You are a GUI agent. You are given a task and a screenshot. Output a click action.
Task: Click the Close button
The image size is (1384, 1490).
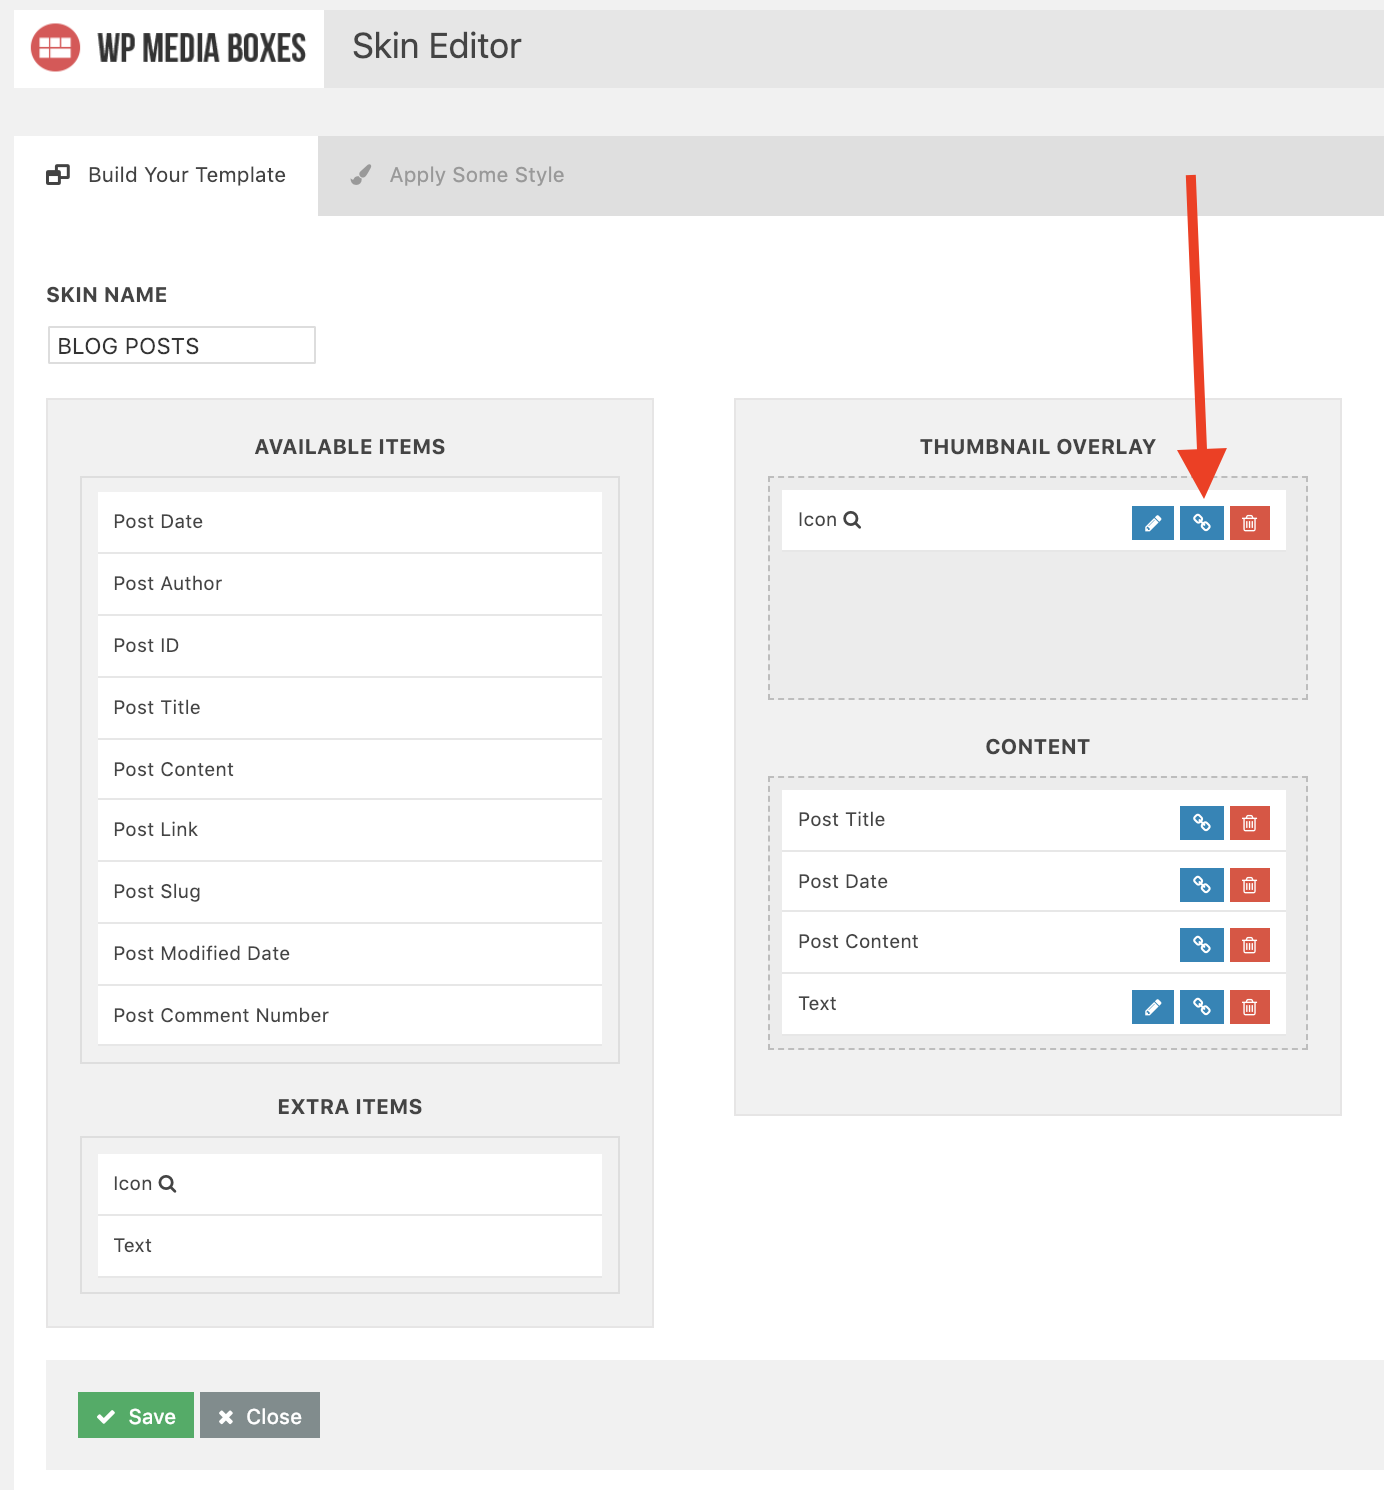tap(260, 1416)
